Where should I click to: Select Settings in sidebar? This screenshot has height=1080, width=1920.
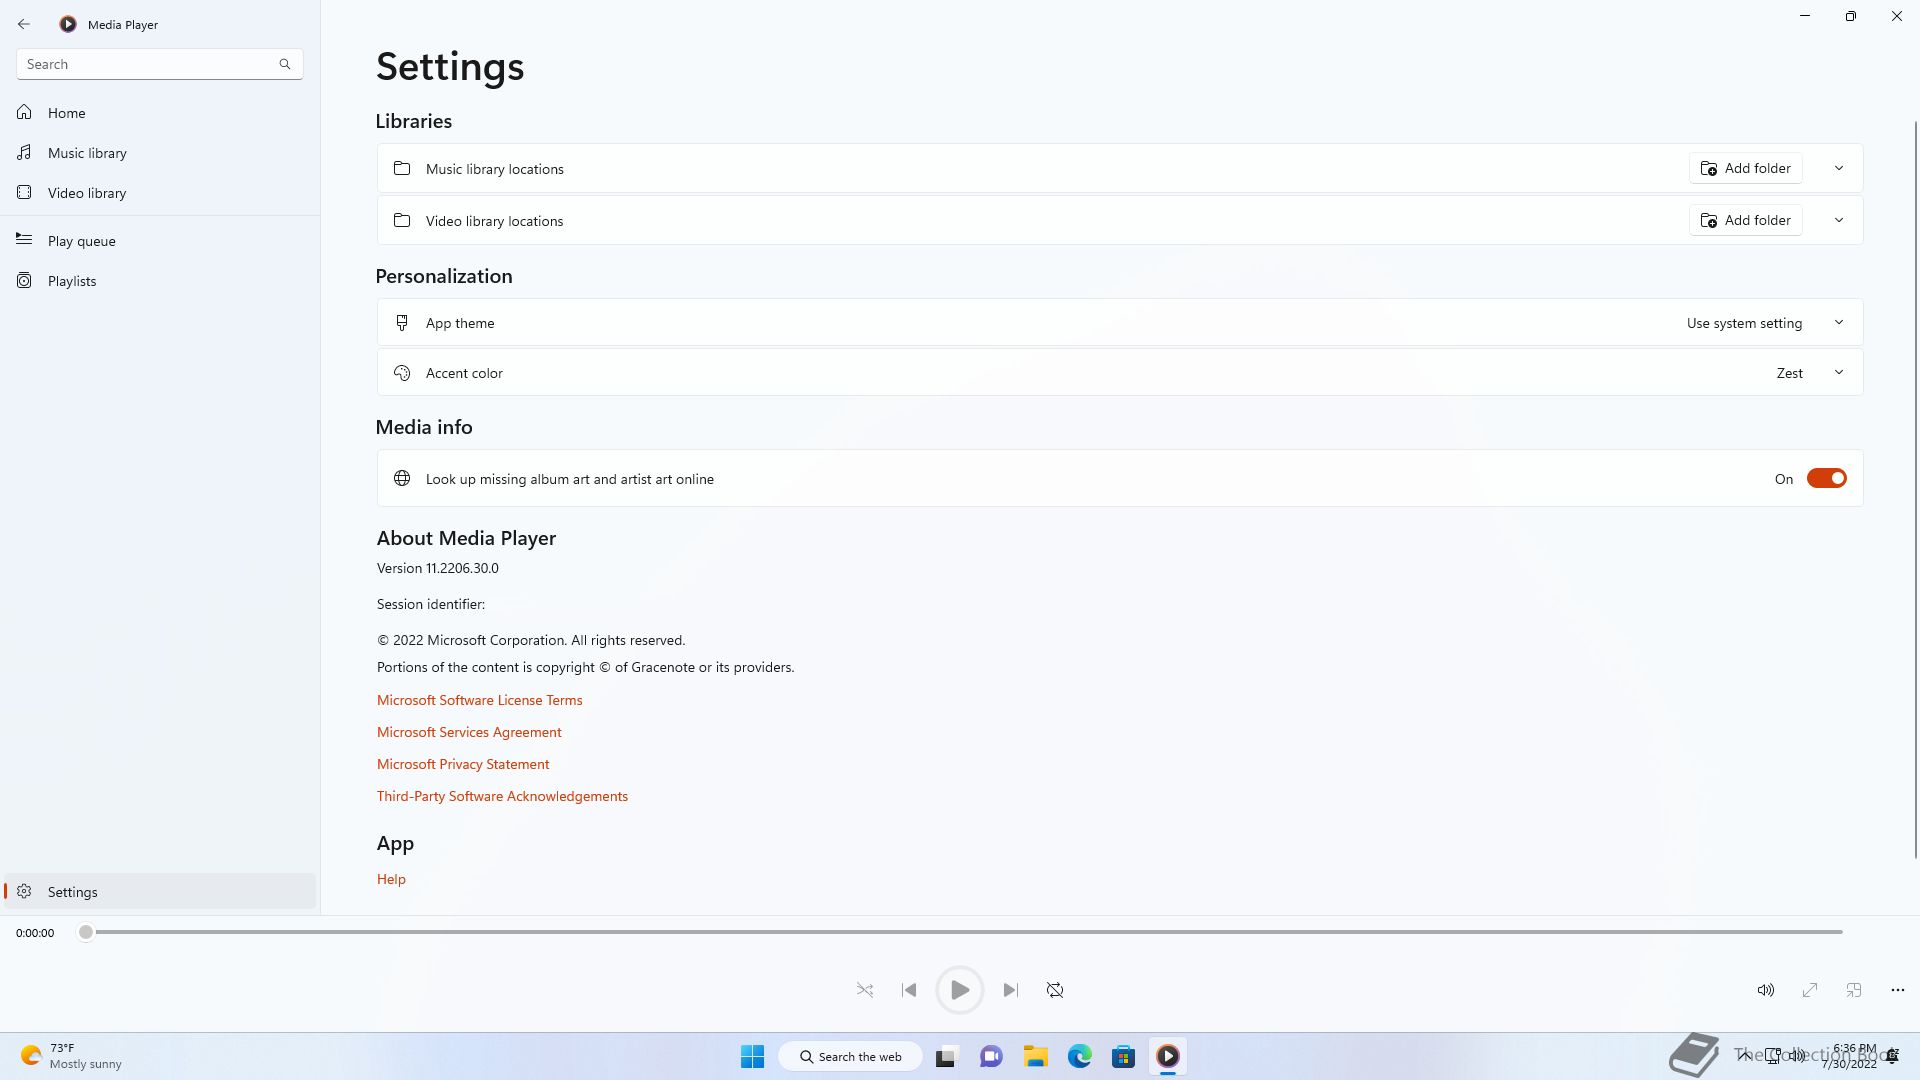pyautogui.click(x=160, y=892)
